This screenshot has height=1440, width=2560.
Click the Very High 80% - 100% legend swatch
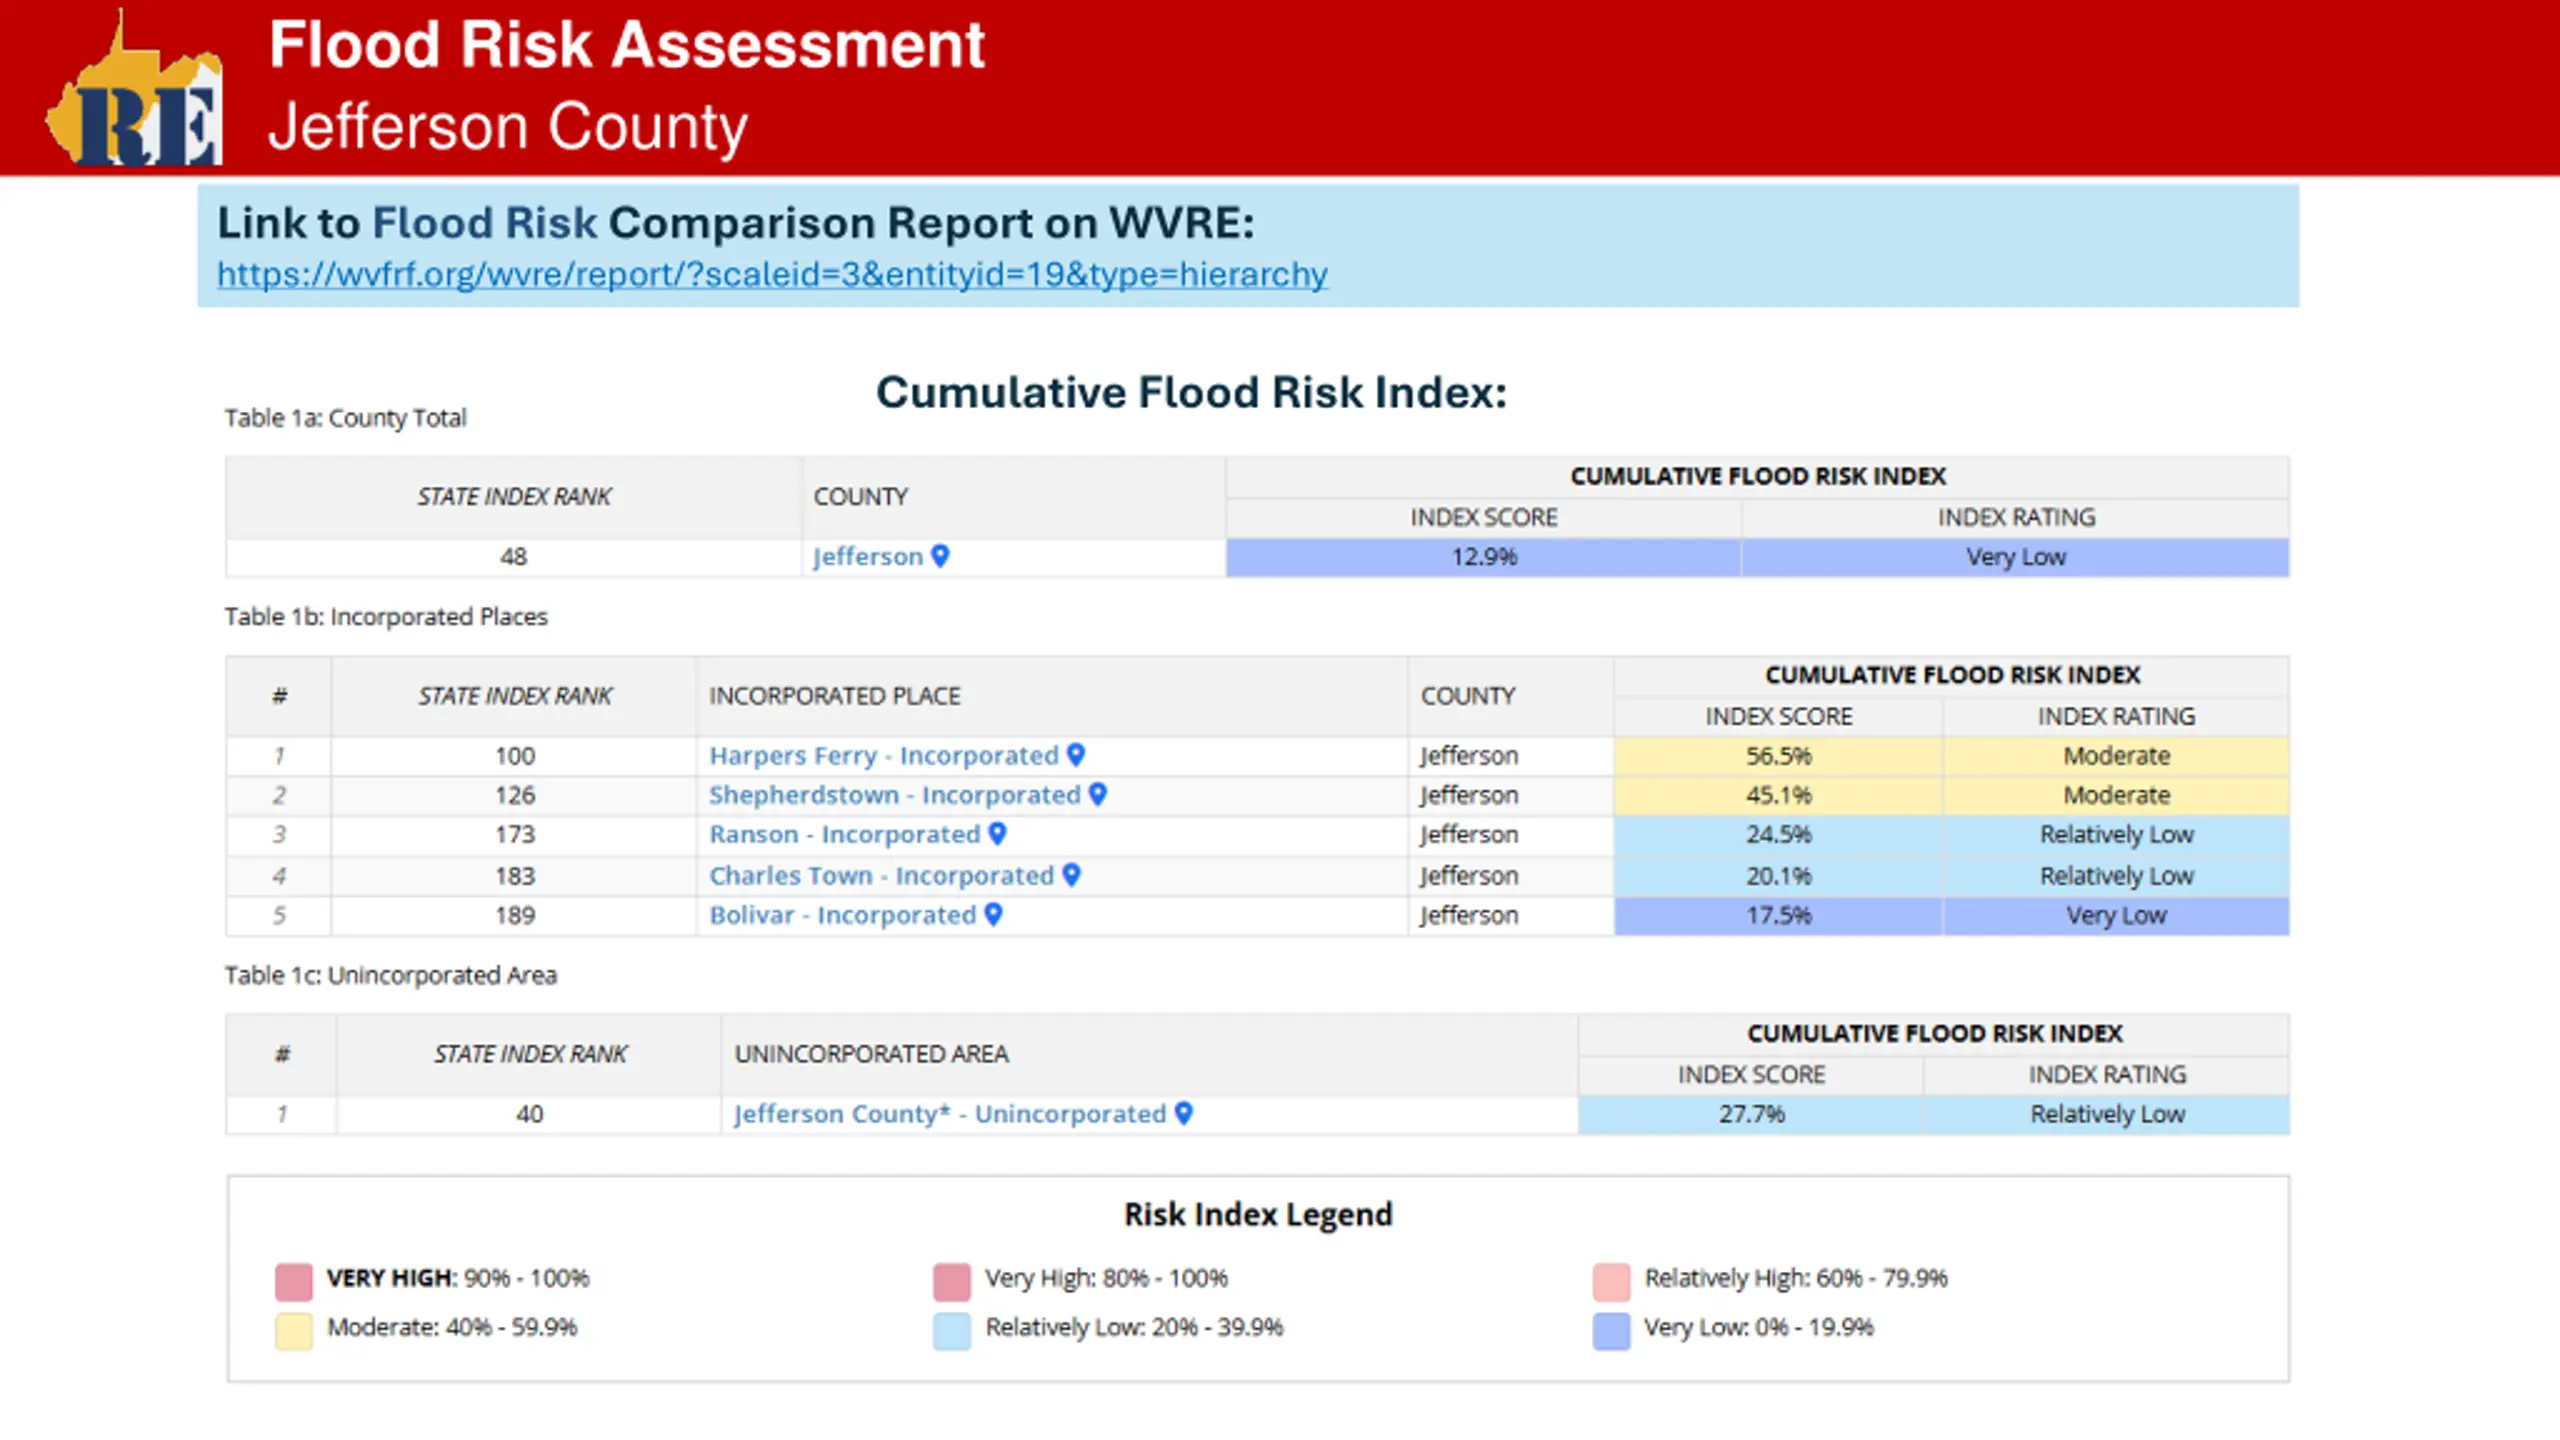click(x=952, y=1281)
